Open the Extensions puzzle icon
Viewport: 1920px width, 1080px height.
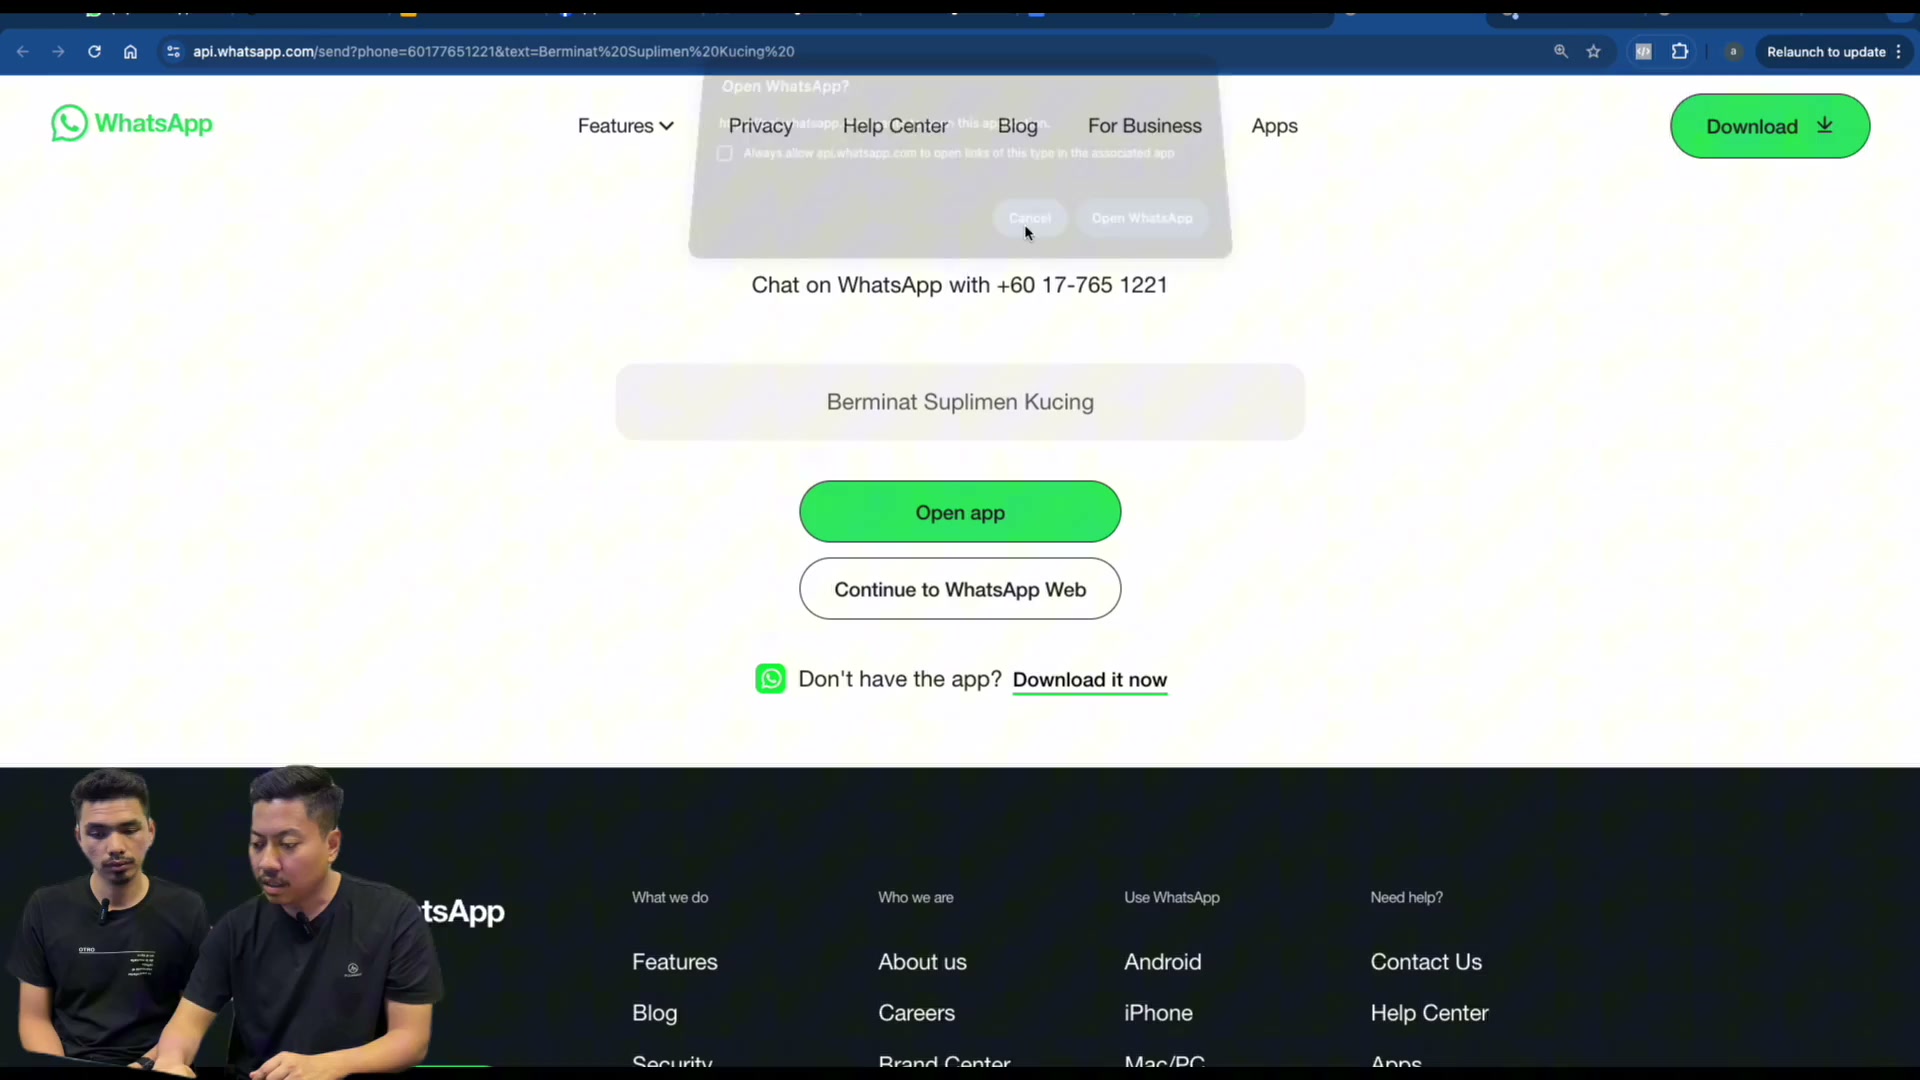click(x=1680, y=51)
